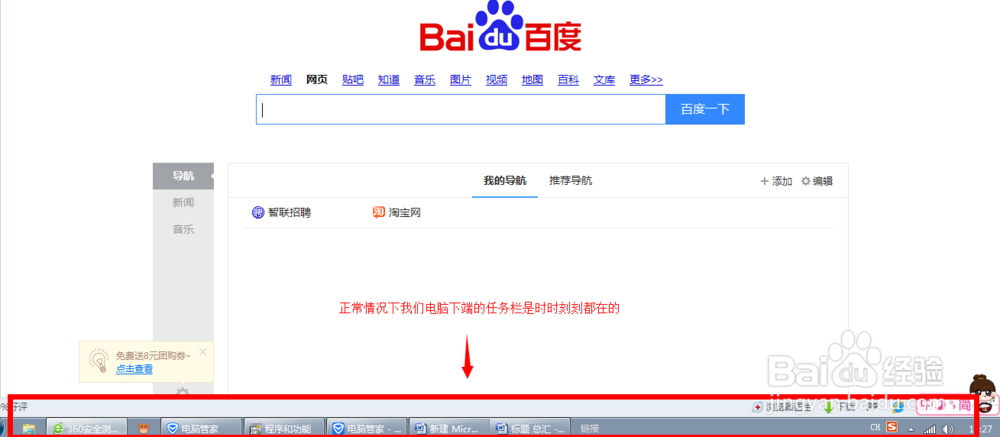This screenshot has width=1000, height=437.
Task: Click the 百度一下 search button
Action: coord(705,110)
